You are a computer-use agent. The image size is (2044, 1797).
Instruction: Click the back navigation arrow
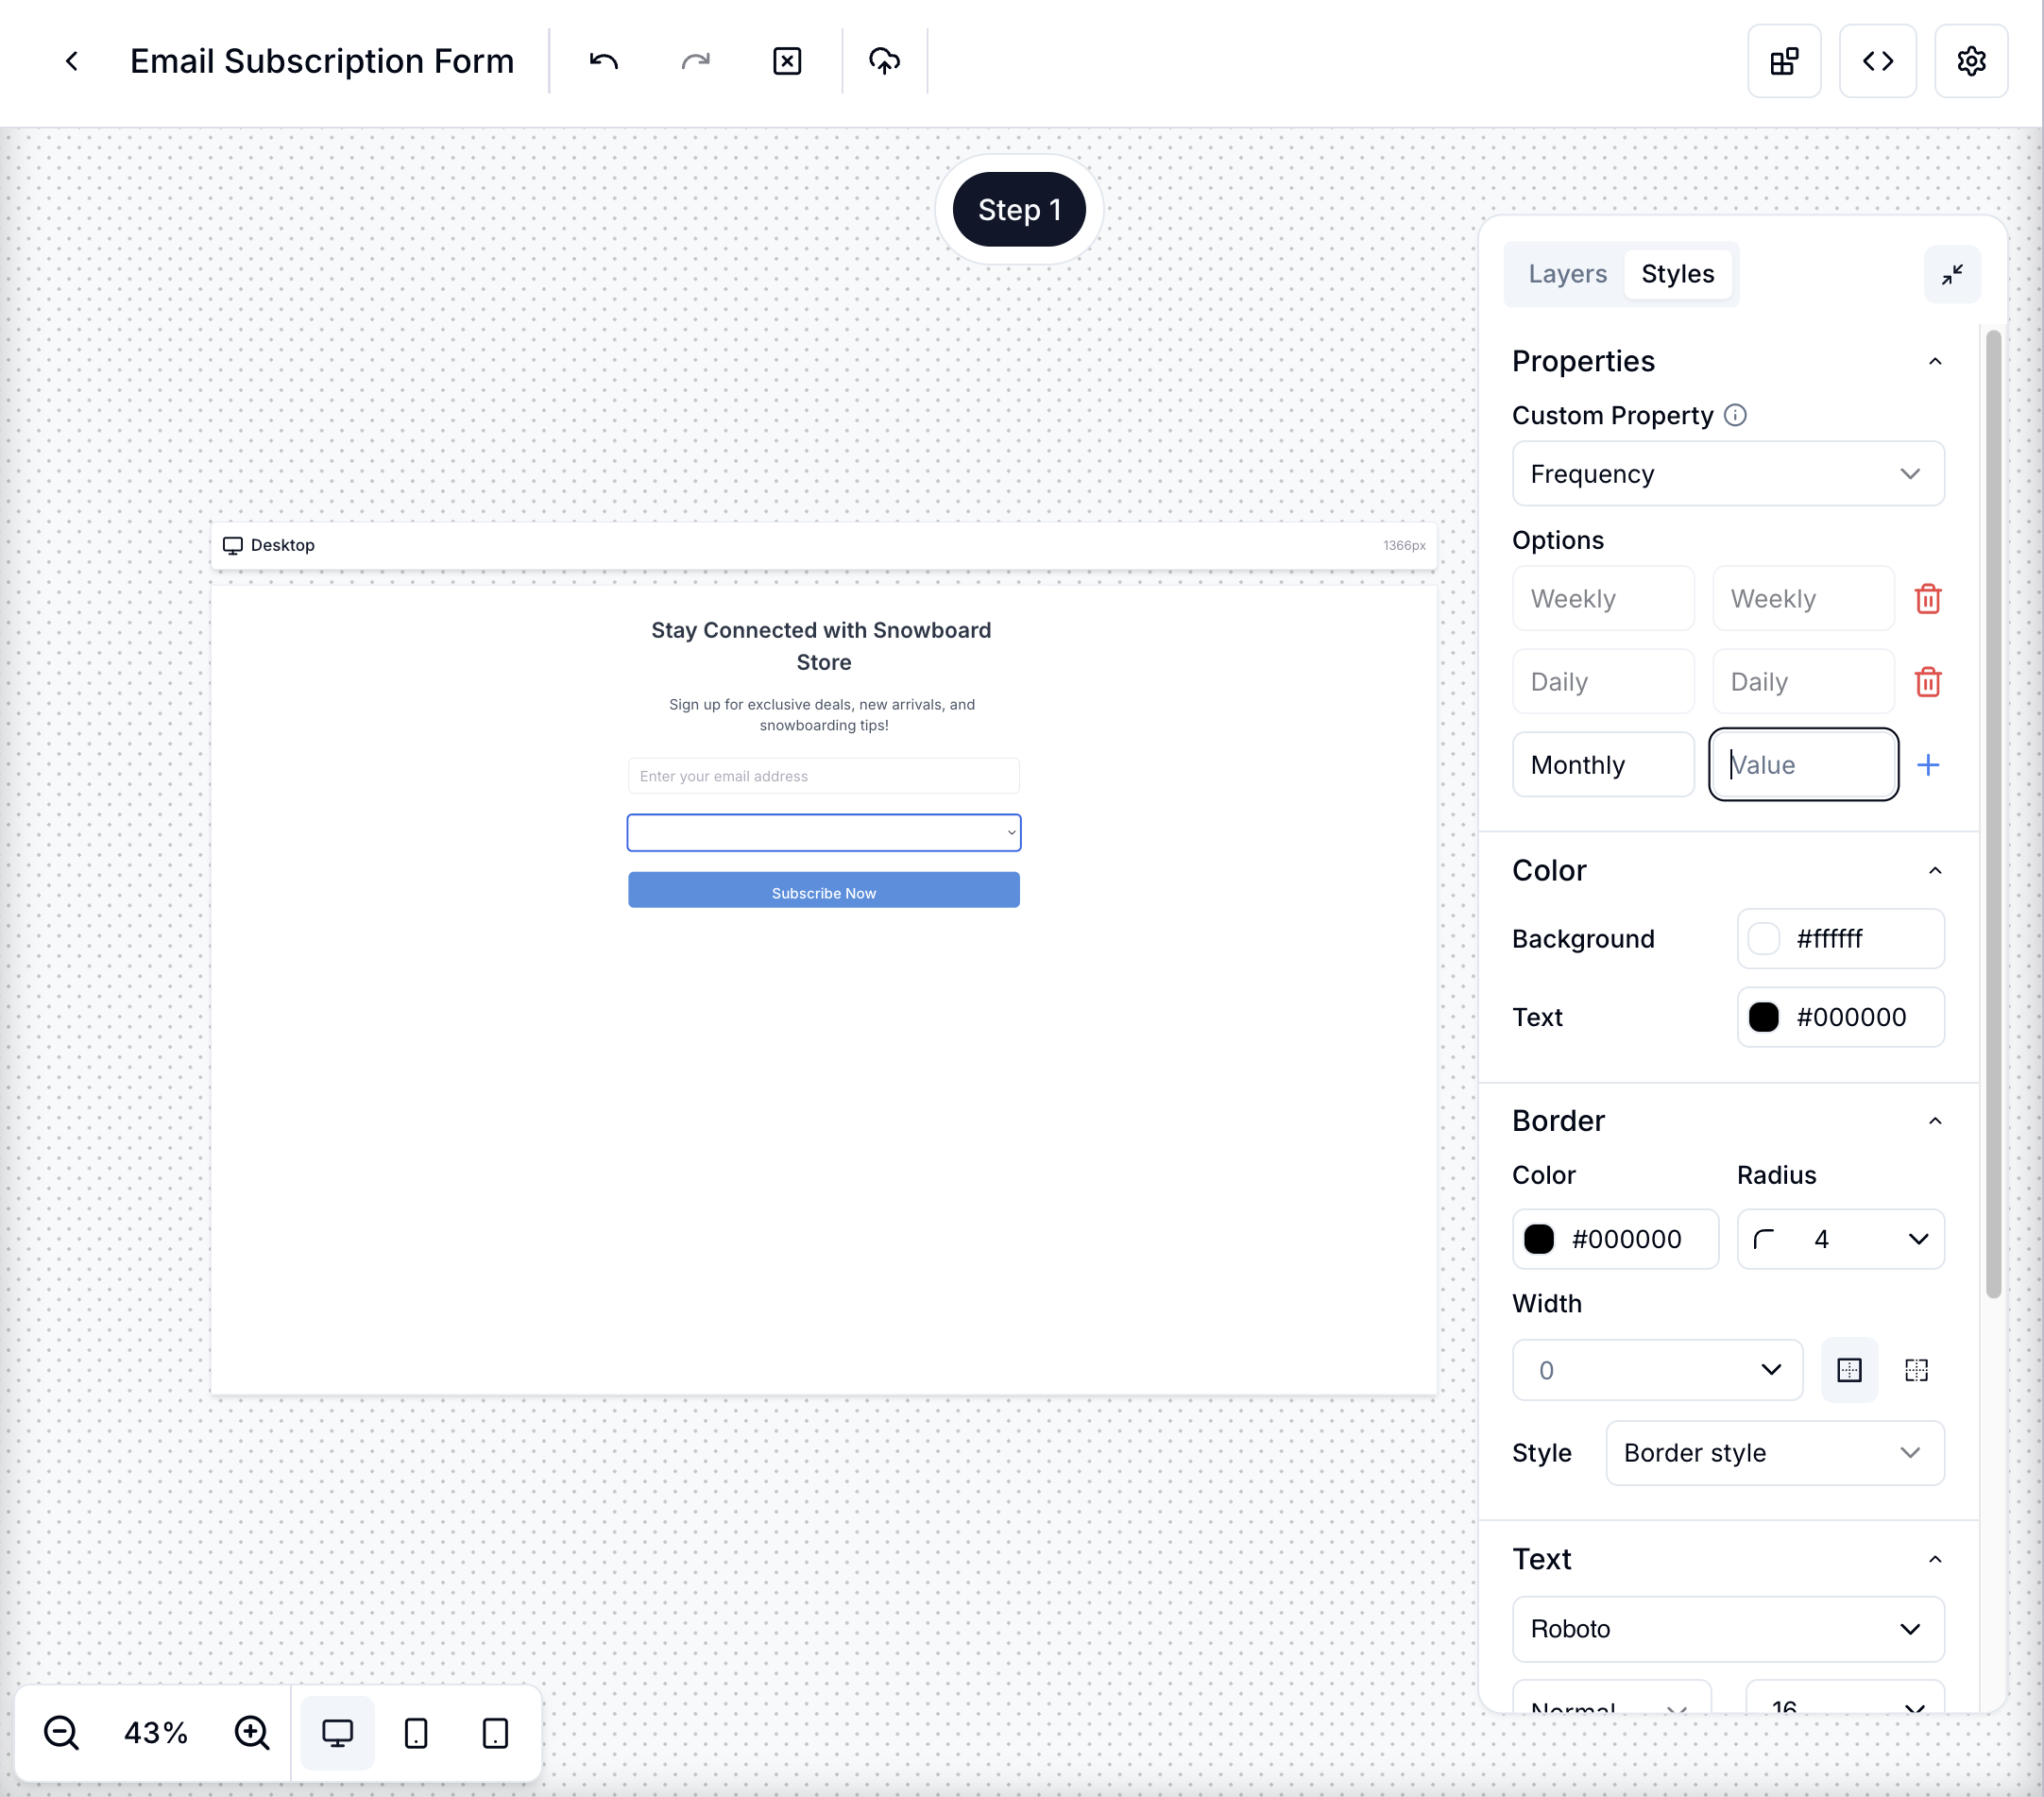tap(70, 60)
